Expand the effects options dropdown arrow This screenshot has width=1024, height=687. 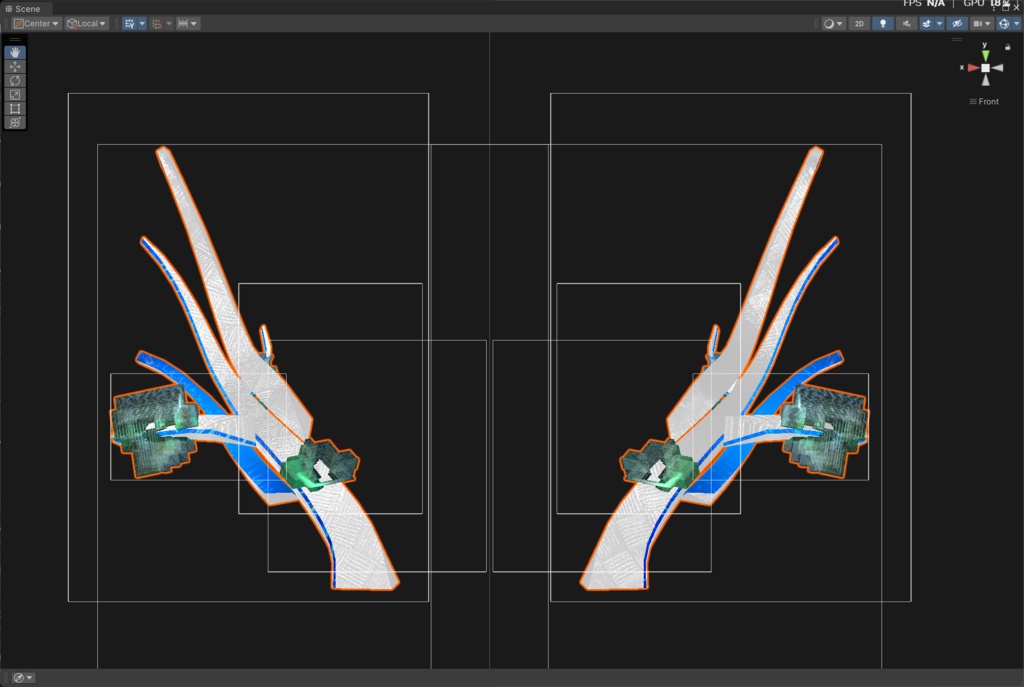coord(940,24)
